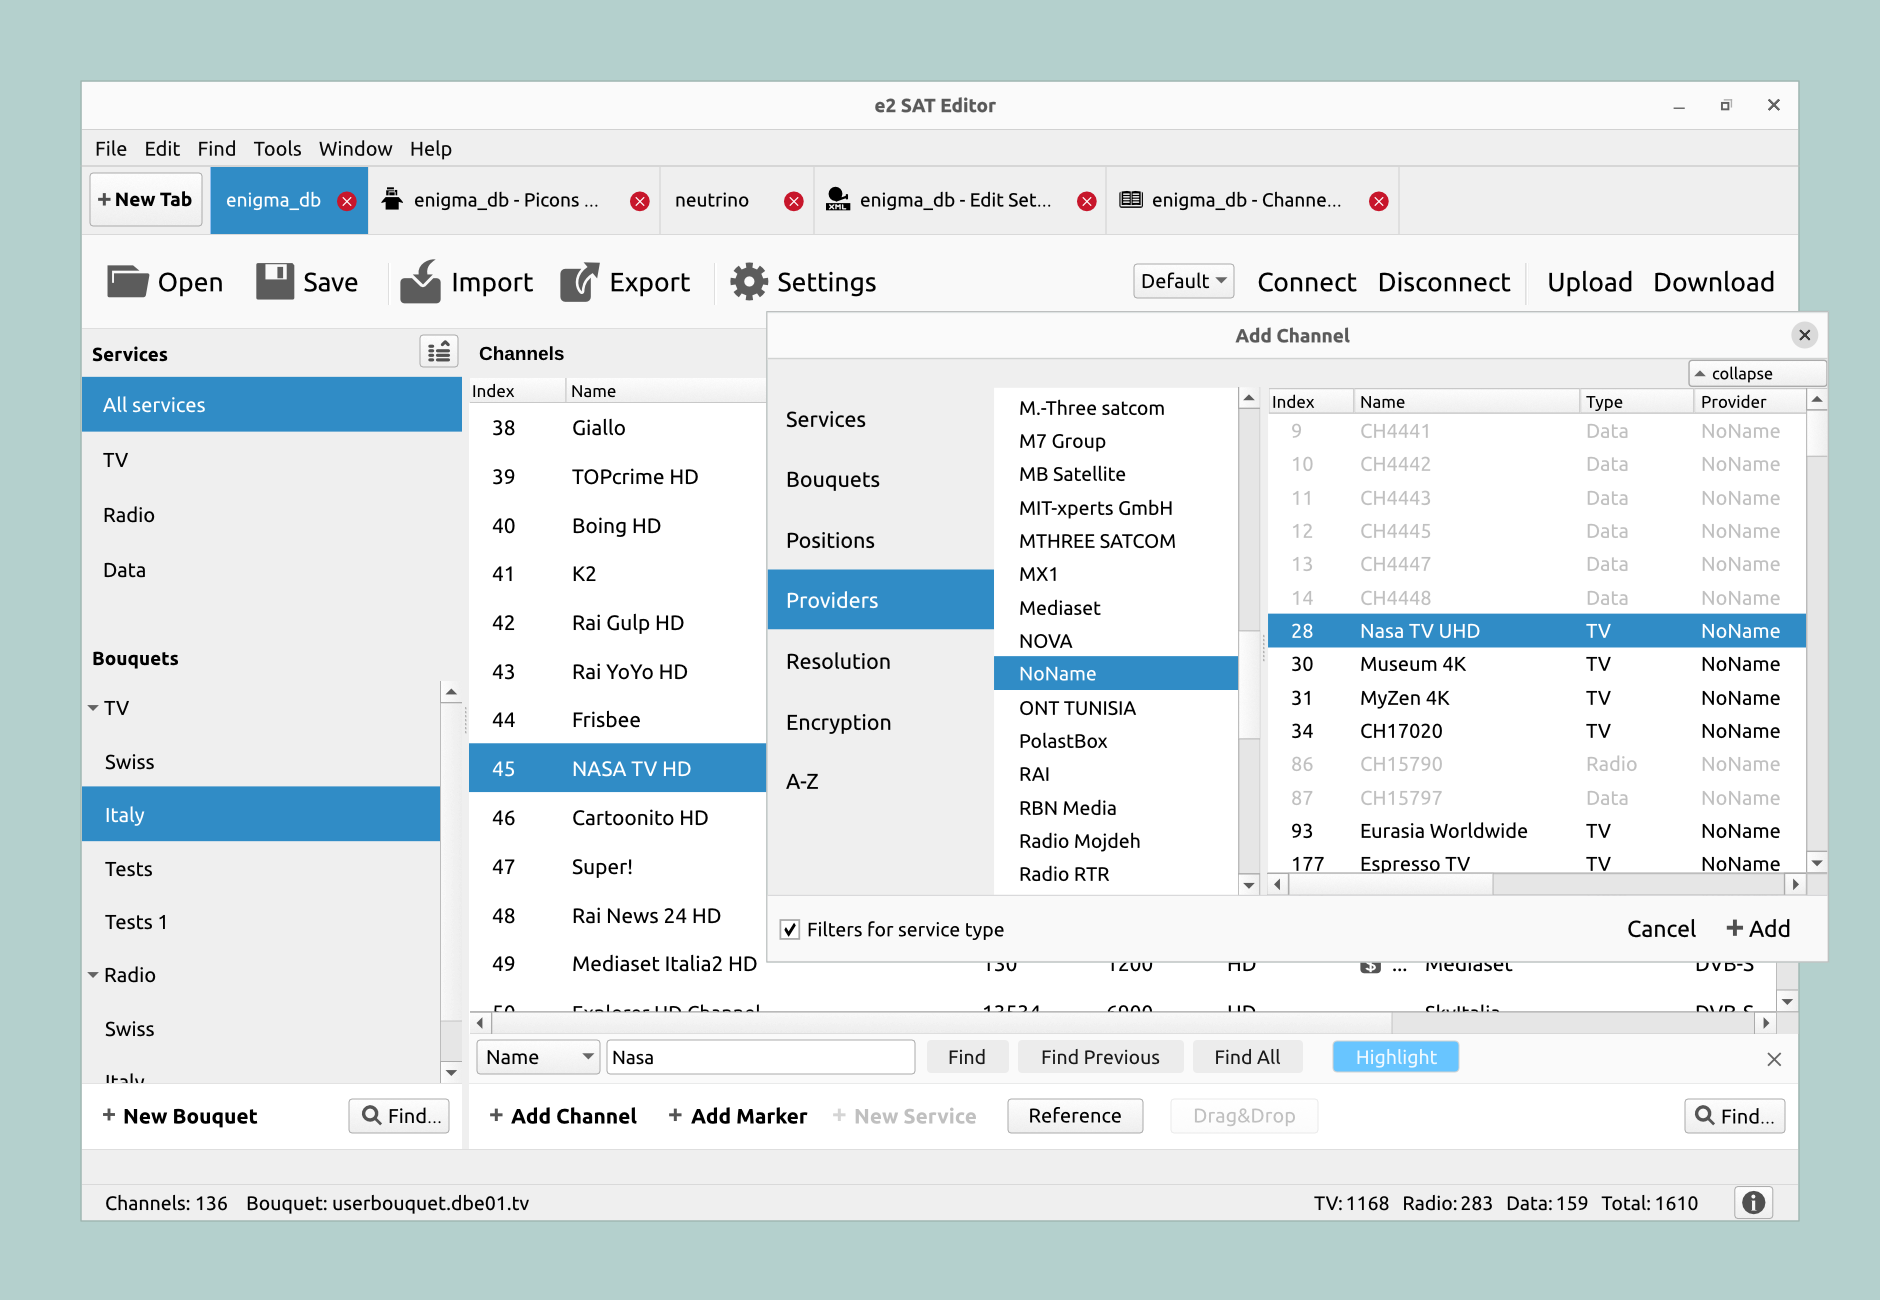This screenshot has height=1300, width=1880.
Task: Open Settings via the gear icon
Action: pyautogui.click(x=747, y=281)
